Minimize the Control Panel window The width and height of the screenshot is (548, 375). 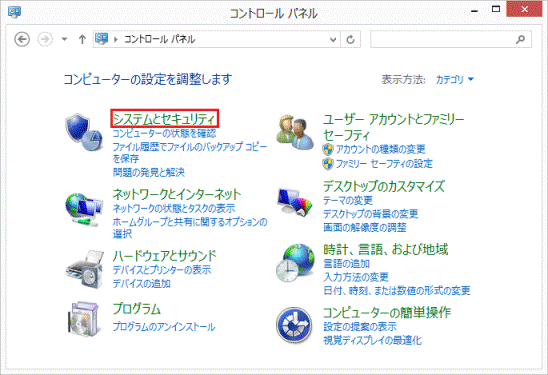474,10
